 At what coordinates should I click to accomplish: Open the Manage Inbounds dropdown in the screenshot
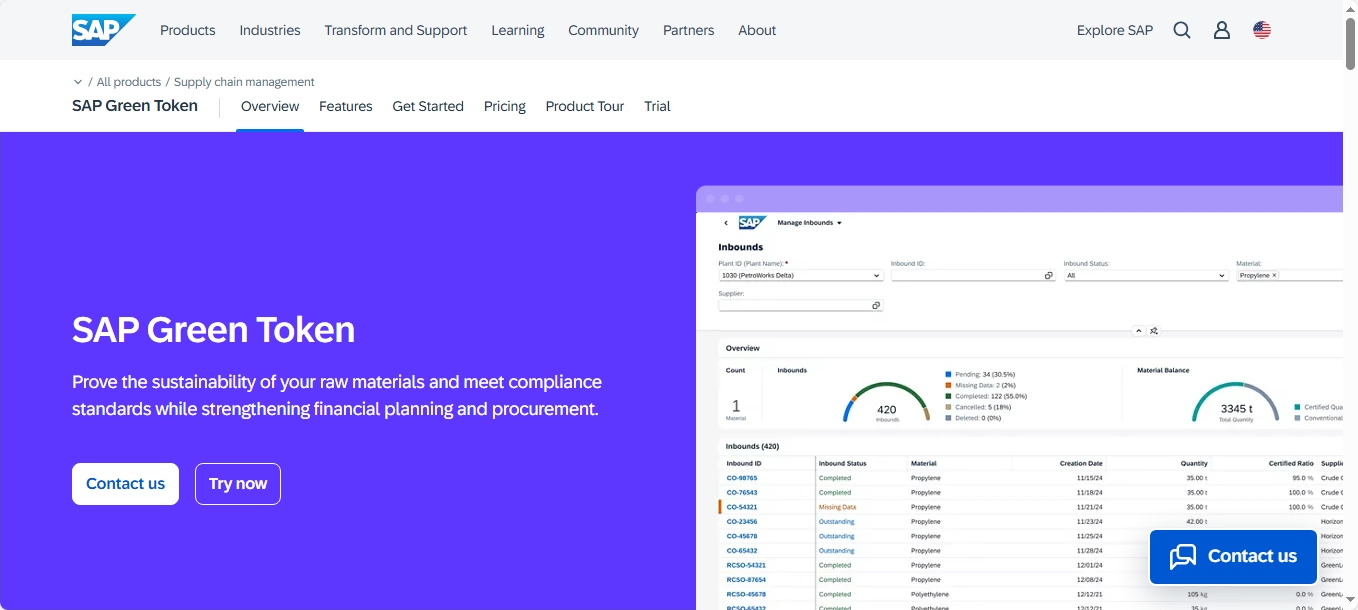(809, 223)
